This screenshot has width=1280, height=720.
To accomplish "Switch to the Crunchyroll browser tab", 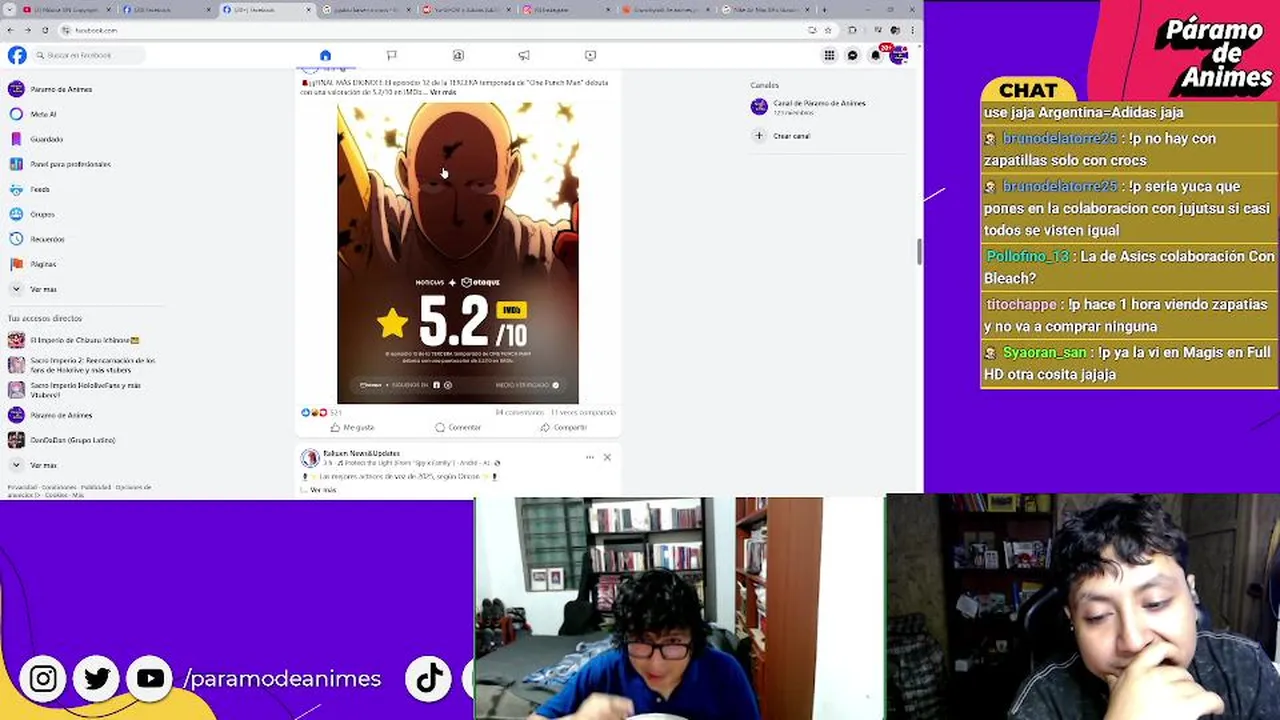I will point(665,9).
